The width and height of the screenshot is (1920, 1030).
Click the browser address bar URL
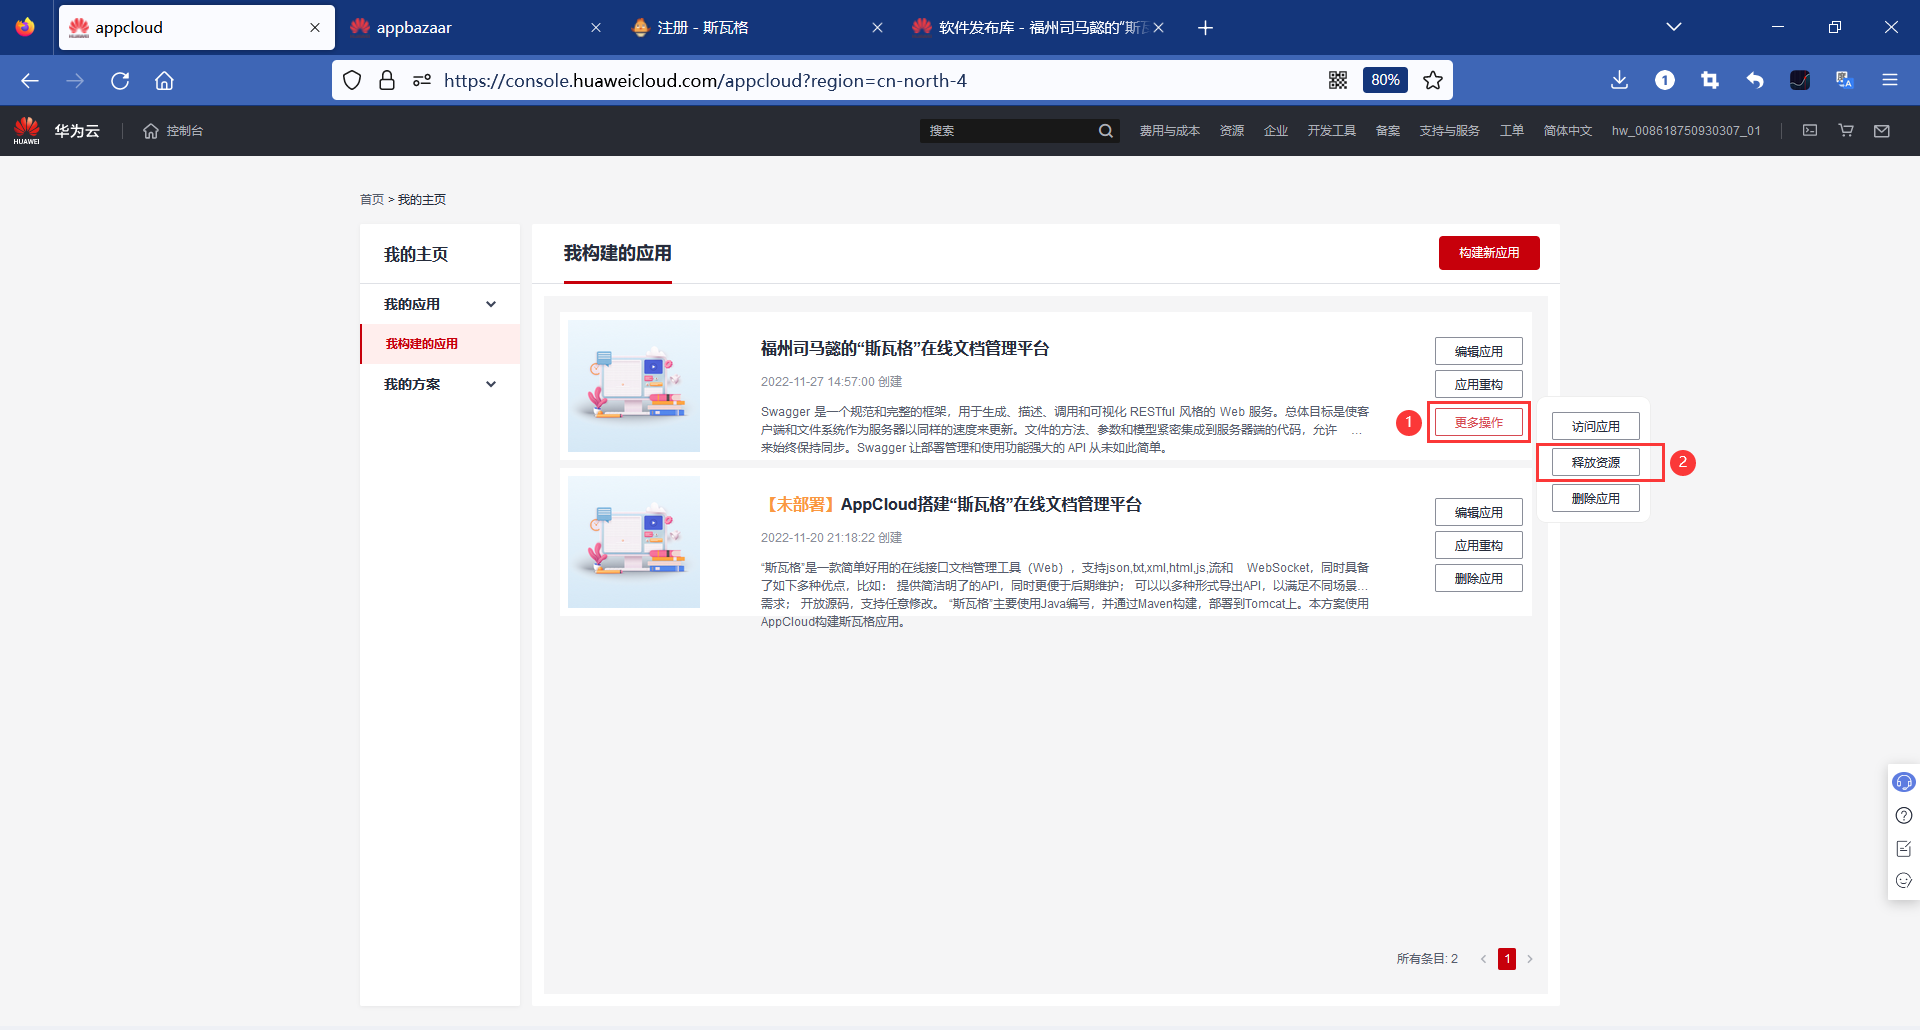[x=705, y=81]
